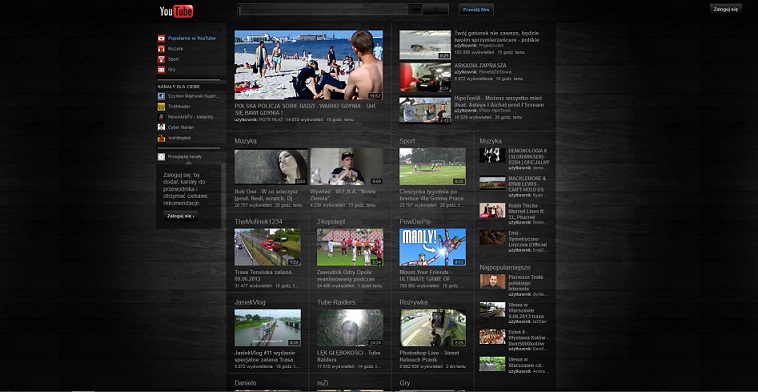Open MACKLEMORE & RYAN LEWIS video thumbnail
This screenshot has width=758, height=392.
point(492,183)
